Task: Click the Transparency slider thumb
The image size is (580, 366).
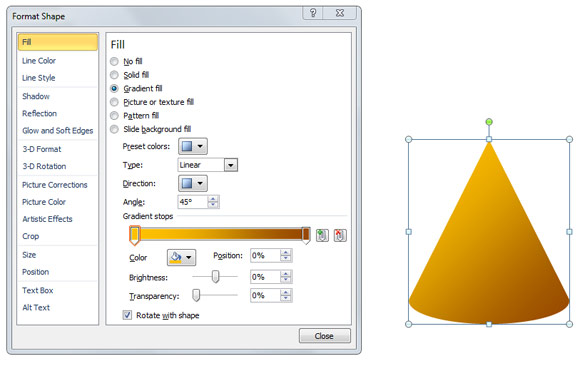Action: [196, 295]
